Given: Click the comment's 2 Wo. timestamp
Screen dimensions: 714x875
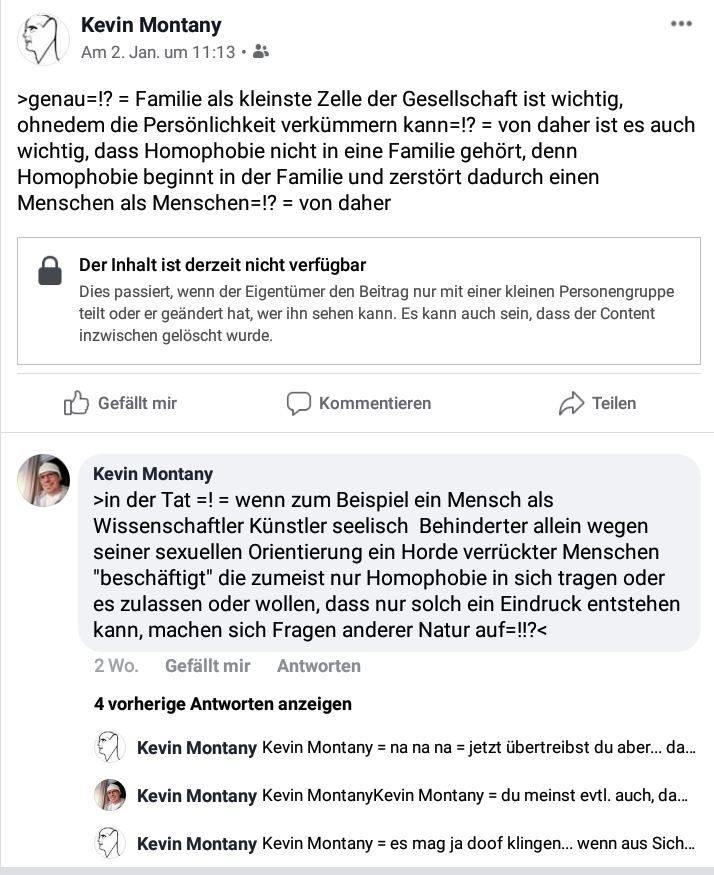Looking at the screenshot, I should click(x=116, y=666).
